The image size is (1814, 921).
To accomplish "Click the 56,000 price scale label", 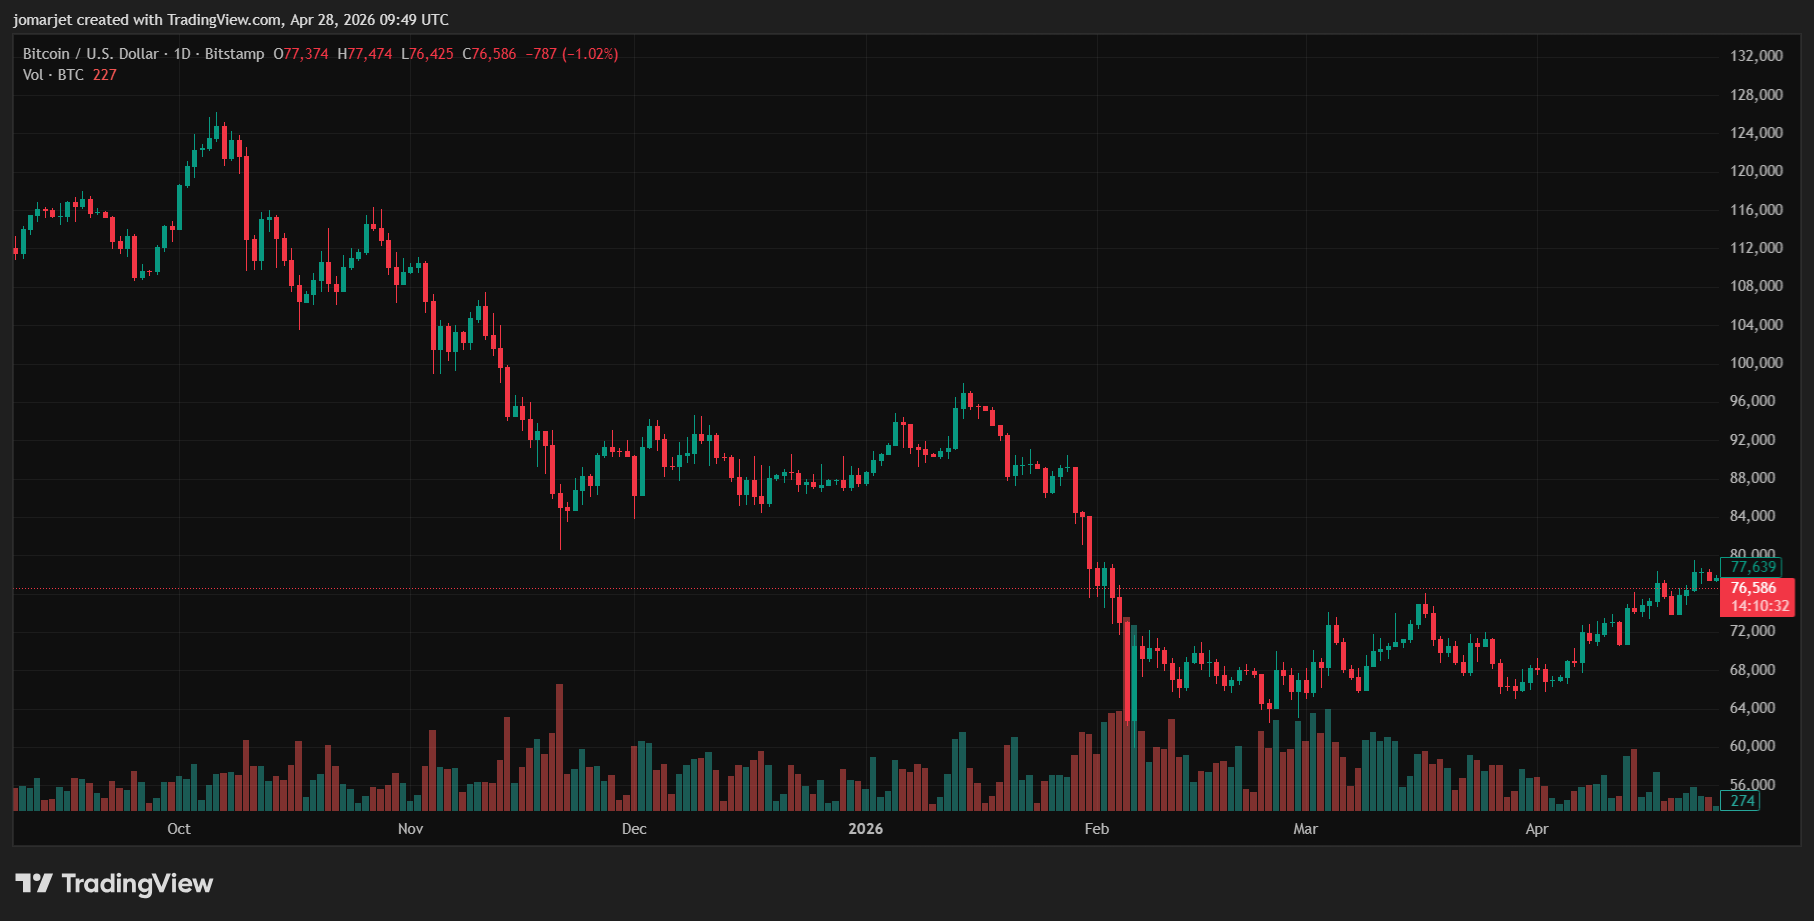I will 1756,785.
